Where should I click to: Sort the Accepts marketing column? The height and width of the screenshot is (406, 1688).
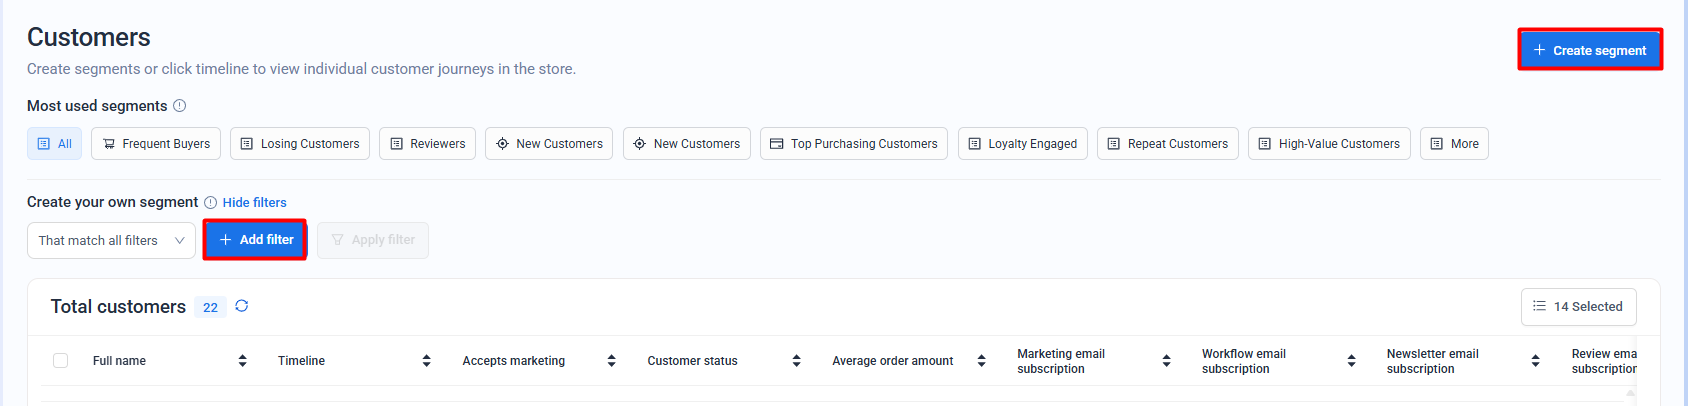611,361
